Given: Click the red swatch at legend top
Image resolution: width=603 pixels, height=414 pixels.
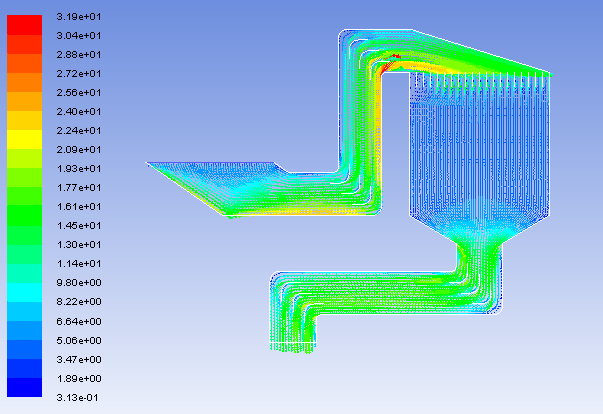Looking at the screenshot, I should tap(26, 25).
